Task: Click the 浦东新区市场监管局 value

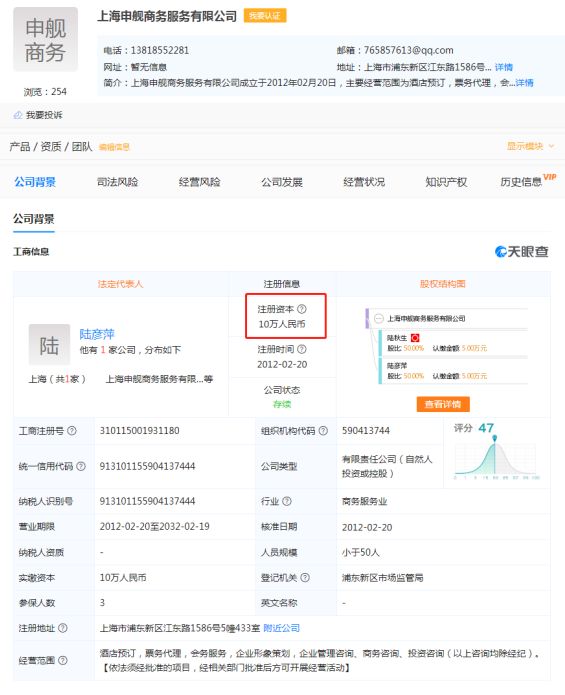Action: [x=382, y=578]
